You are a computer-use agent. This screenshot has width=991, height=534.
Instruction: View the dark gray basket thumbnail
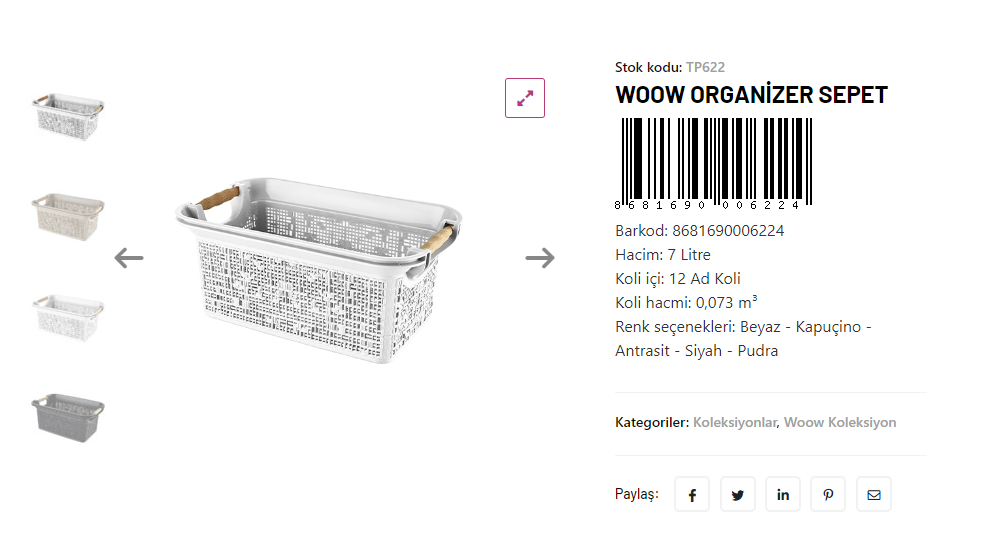click(x=69, y=412)
